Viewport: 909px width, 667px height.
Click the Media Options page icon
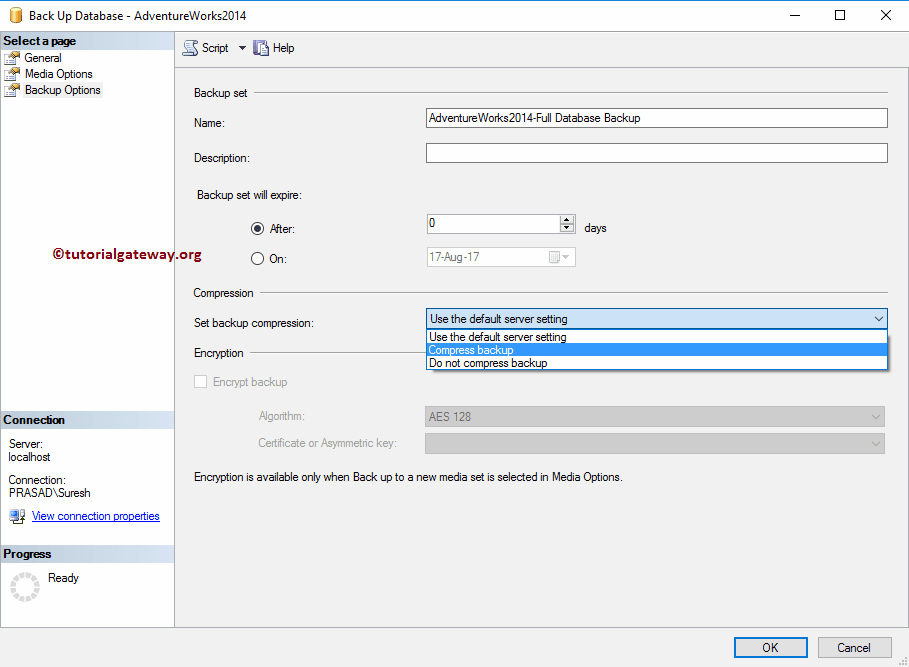tap(14, 73)
